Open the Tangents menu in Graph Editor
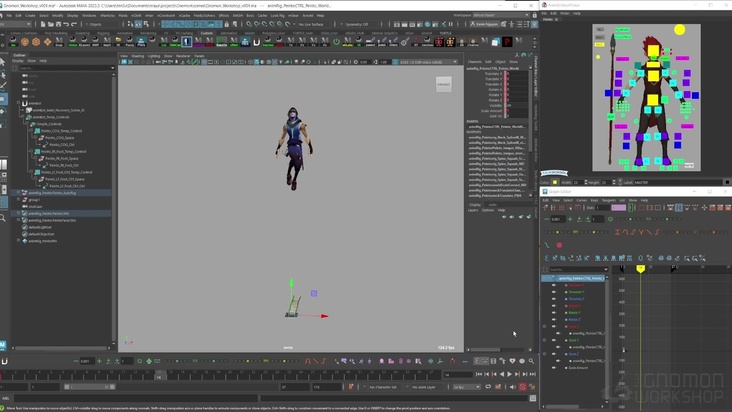The image size is (732, 412). coord(609,200)
